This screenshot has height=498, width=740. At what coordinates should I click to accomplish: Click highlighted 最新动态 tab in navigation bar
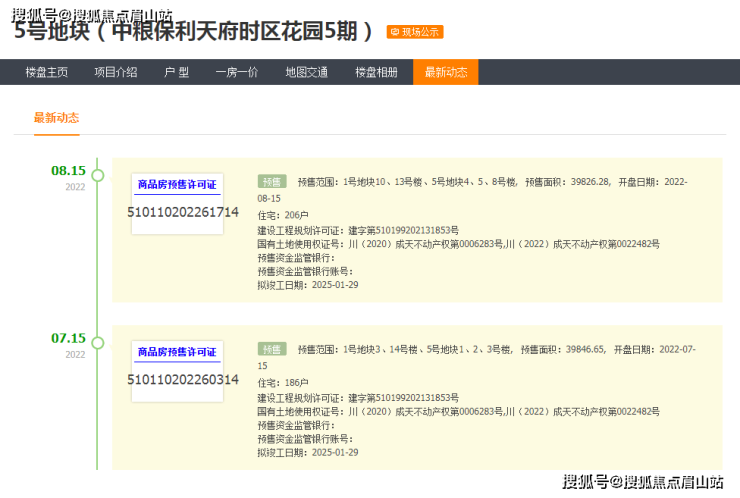pyautogui.click(x=445, y=72)
